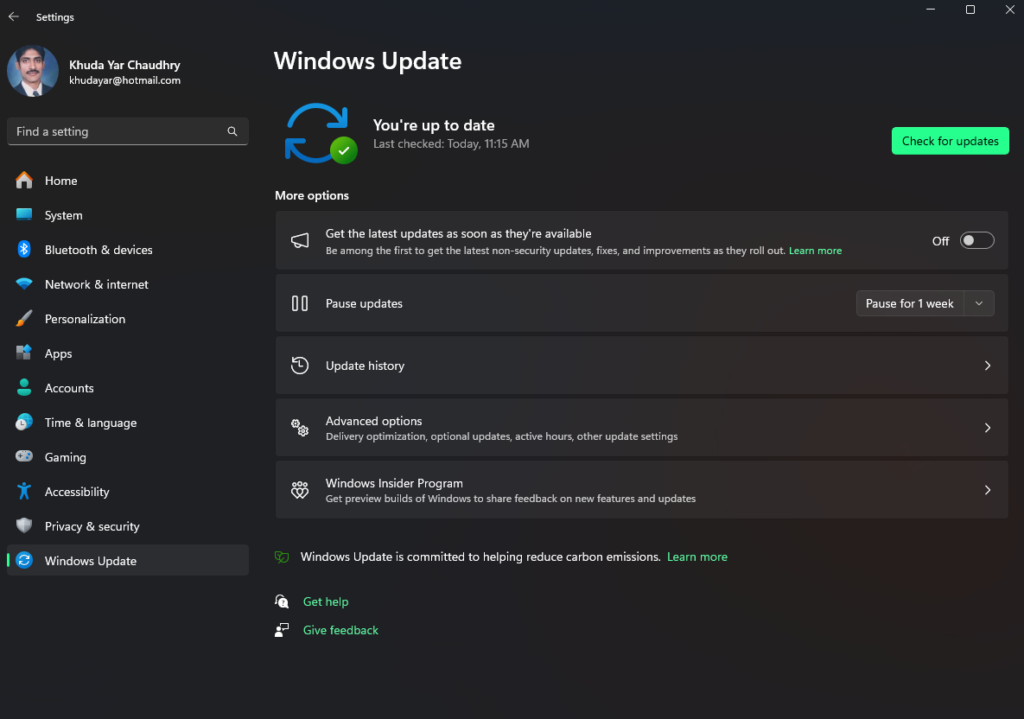Screen dimensions: 1024x719
Task: Click the Bluetooth & devices sidebar icon
Action: pyautogui.click(x=24, y=250)
